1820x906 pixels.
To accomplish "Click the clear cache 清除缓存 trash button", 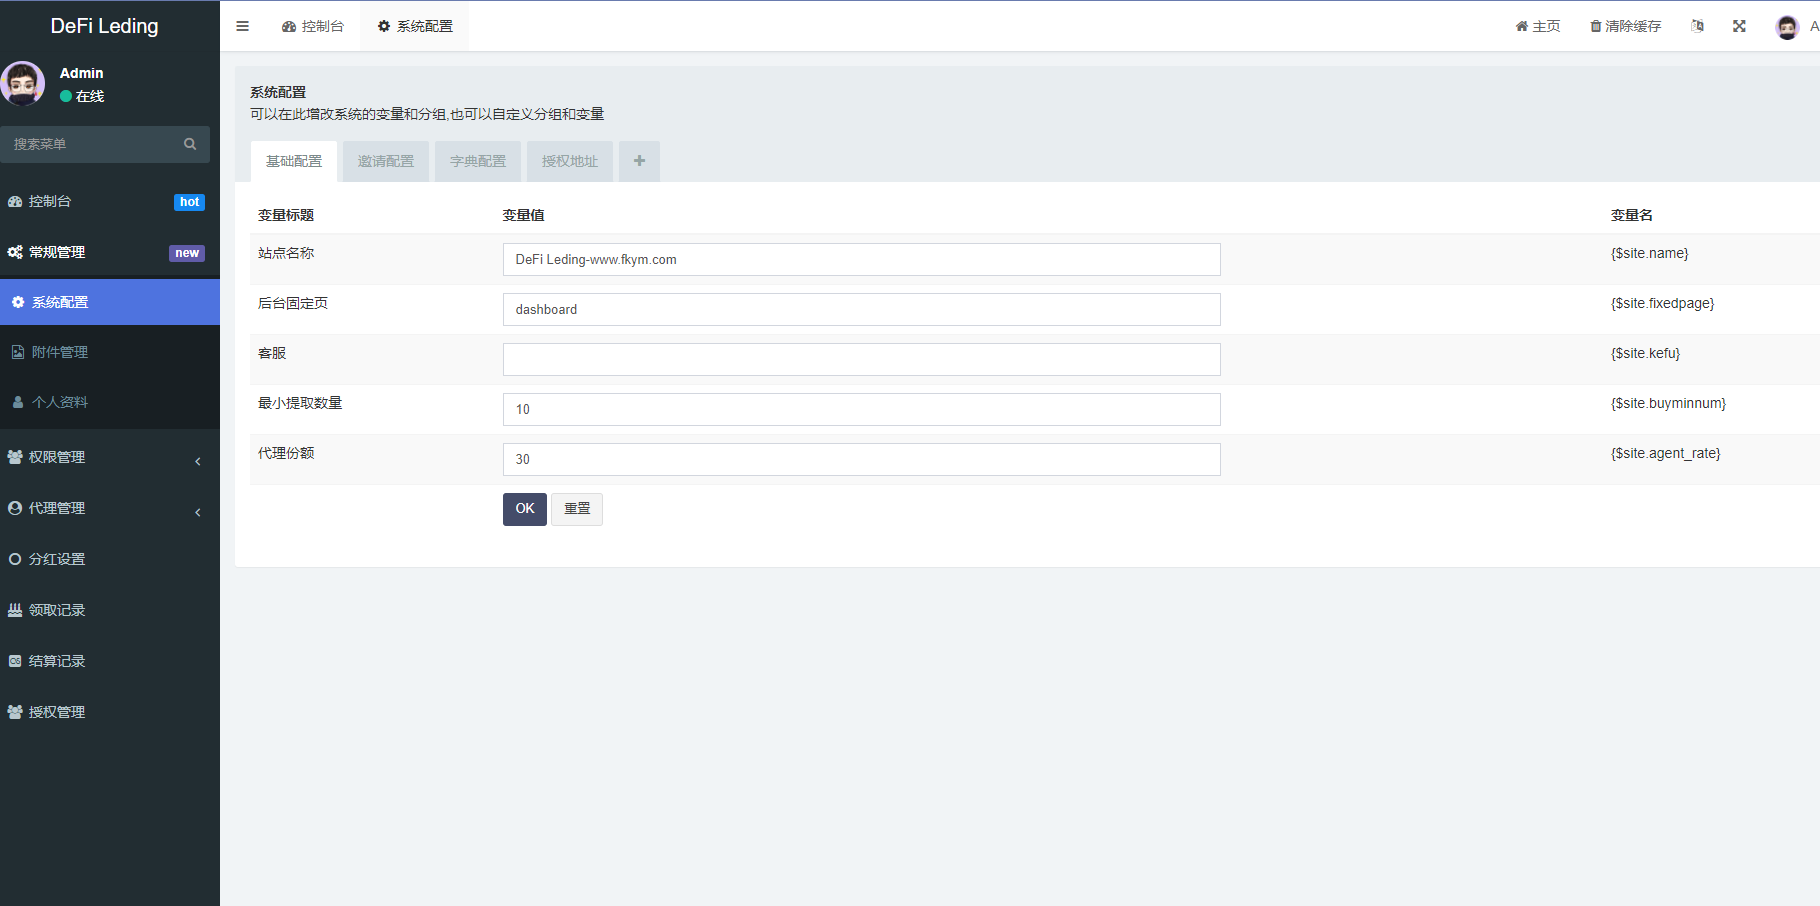I will 1625,26.
